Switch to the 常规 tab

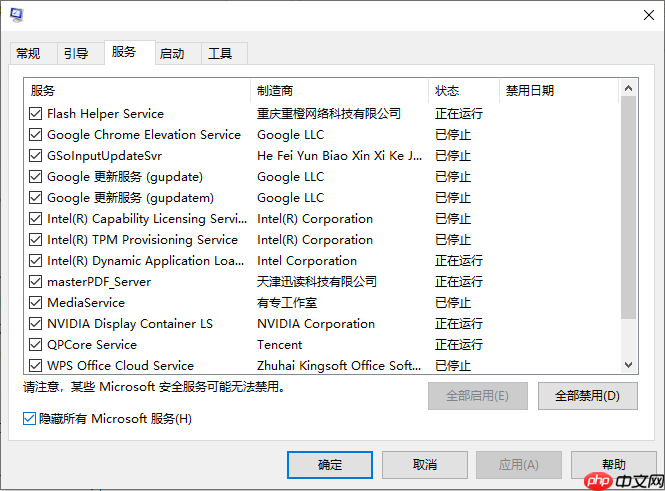tap(28, 54)
